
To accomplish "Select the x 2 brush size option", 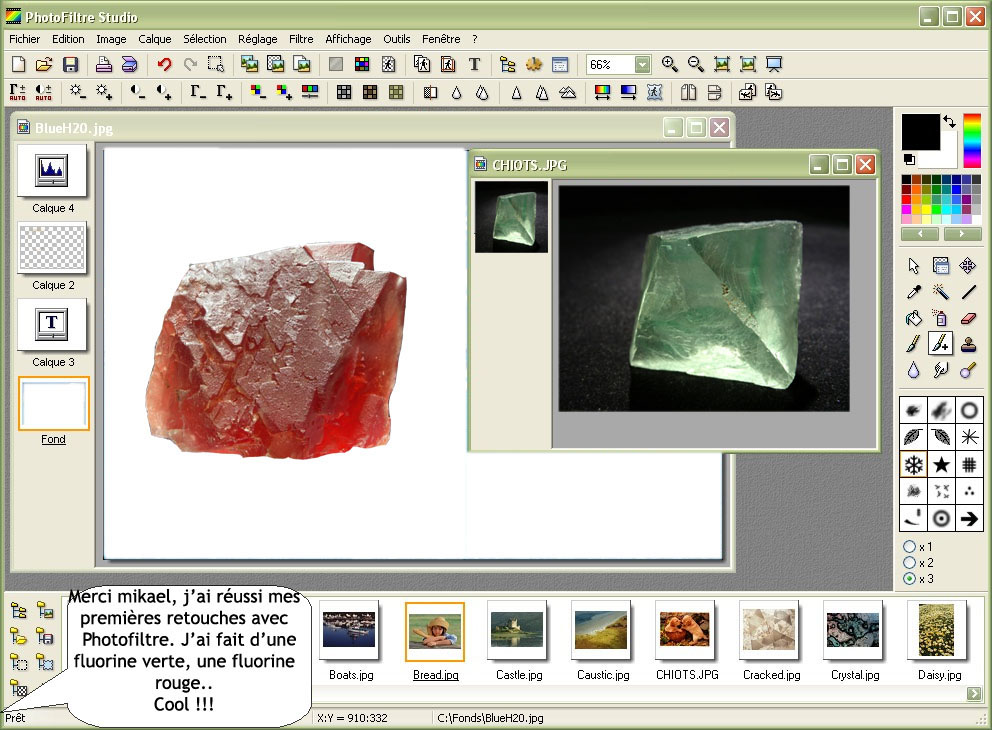I will pos(910,563).
